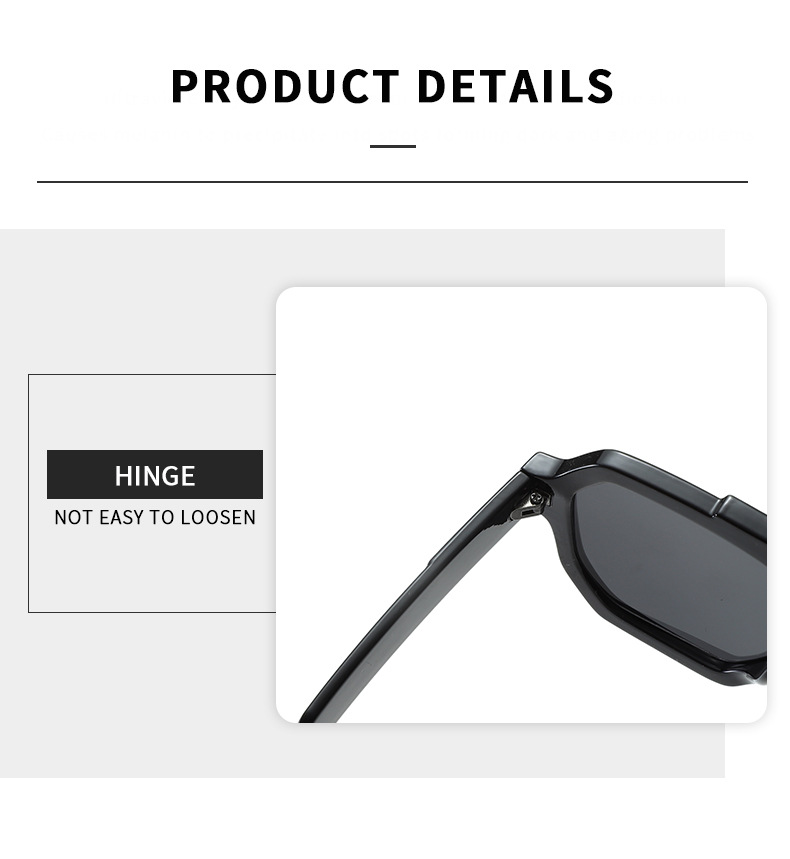This screenshot has height=859, width=790.
Task: Click the PRODUCT DETAILS heading
Action: pyautogui.click(x=392, y=86)
